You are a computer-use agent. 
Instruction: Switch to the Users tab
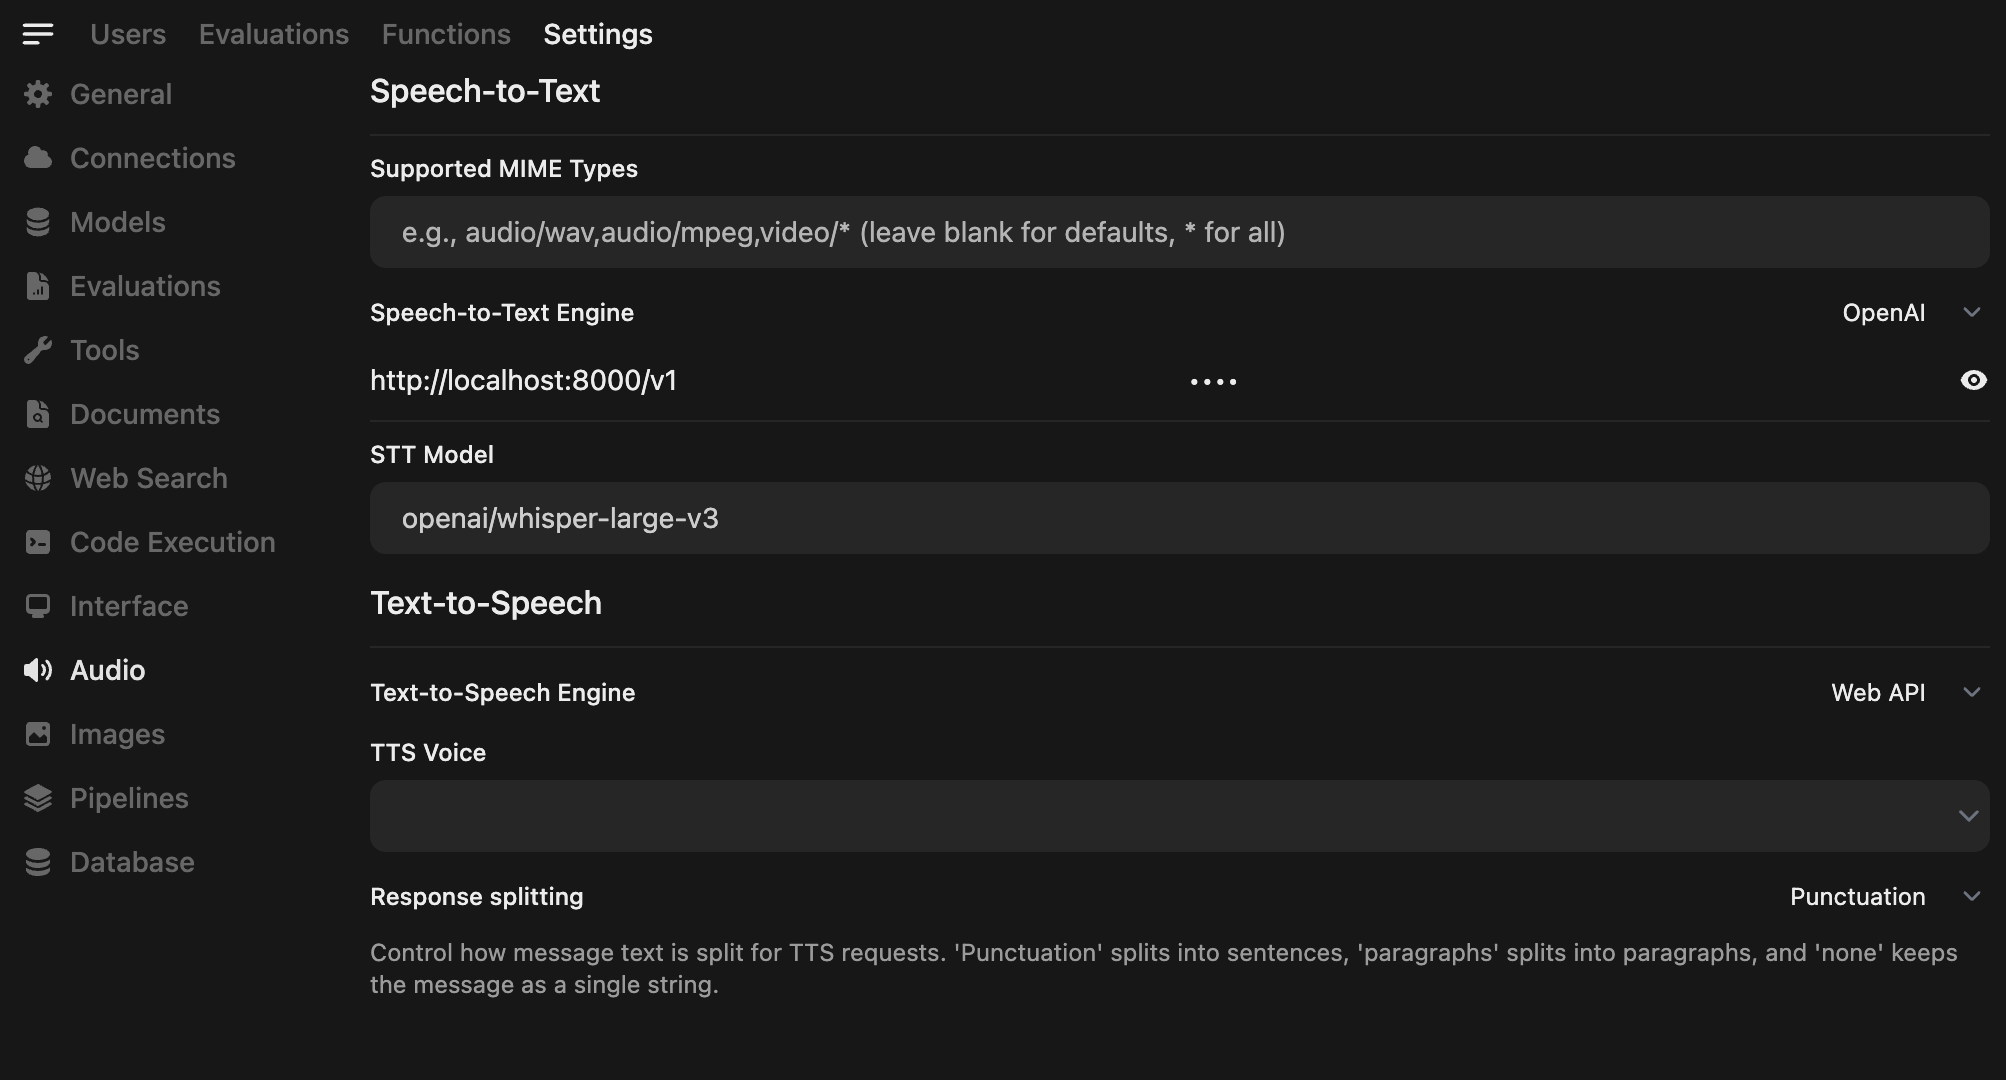pyautogui.click(x=128, y=34)
